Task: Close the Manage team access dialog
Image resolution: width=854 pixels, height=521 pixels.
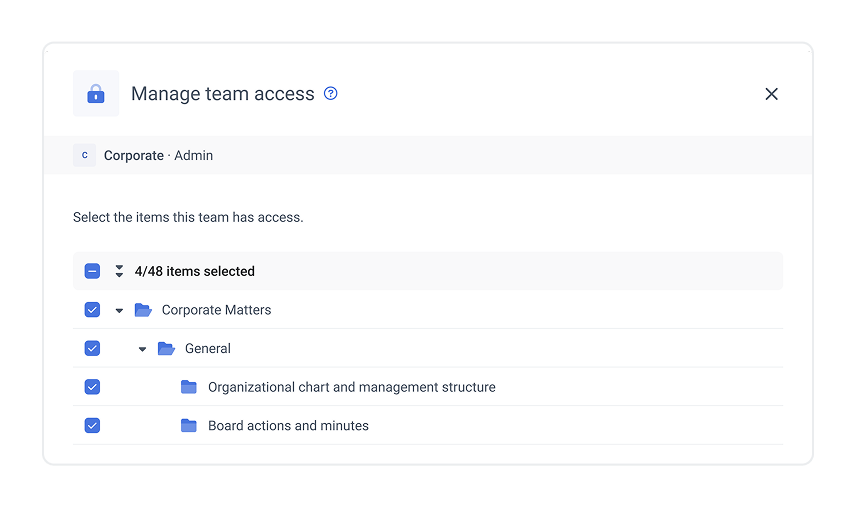Action: (771, 94)
